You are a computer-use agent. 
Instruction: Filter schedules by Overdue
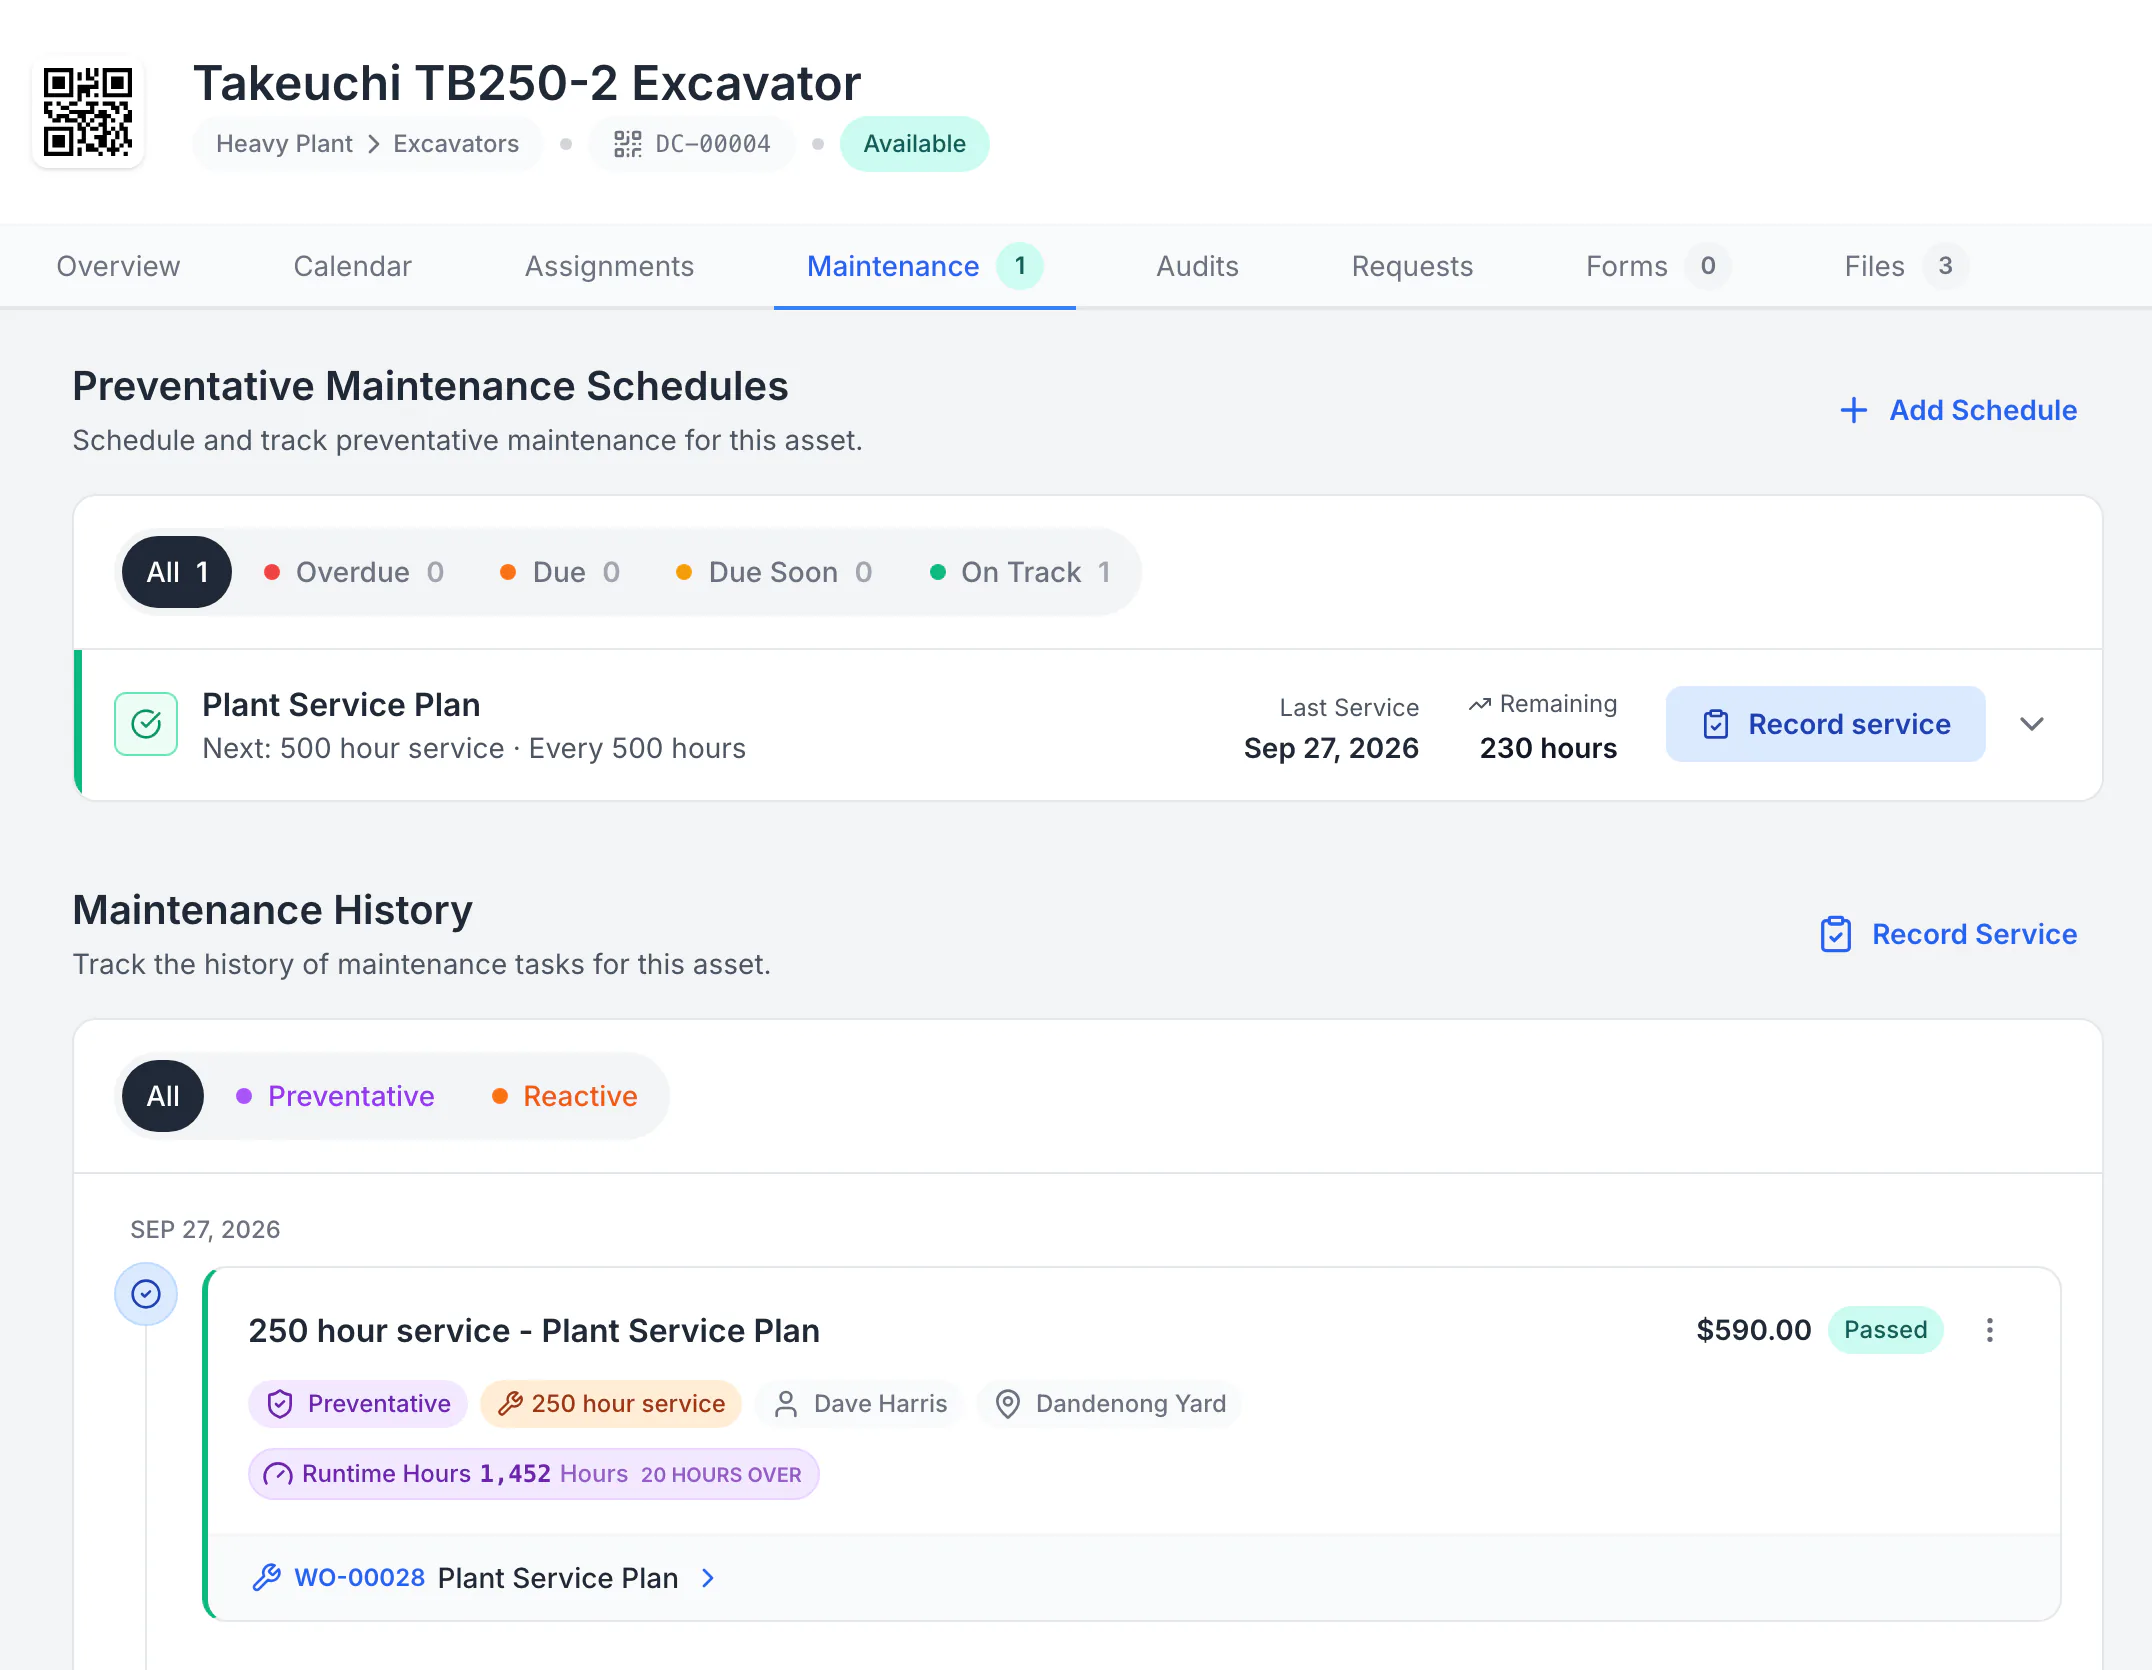tap(354, 572)
